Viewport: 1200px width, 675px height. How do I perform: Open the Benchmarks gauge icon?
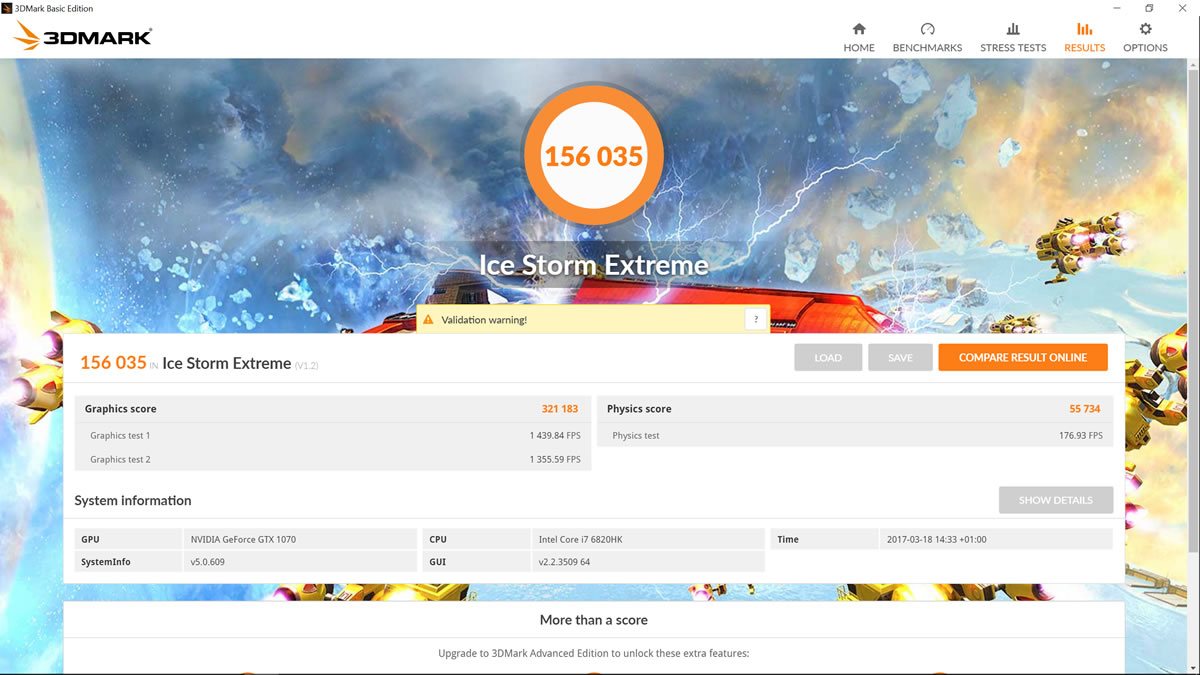927,29
